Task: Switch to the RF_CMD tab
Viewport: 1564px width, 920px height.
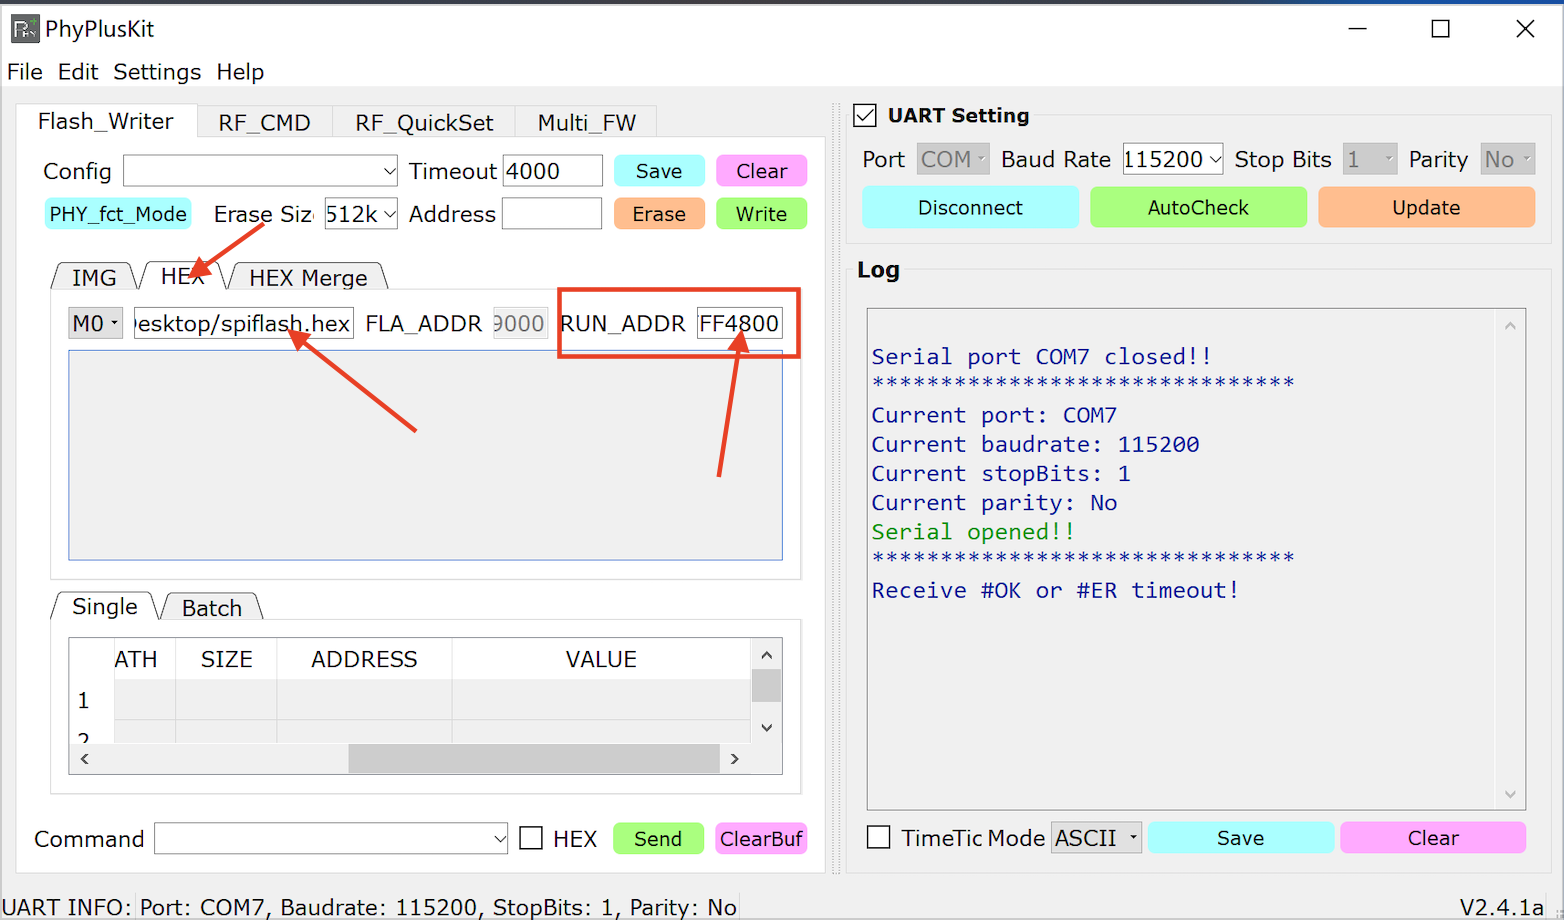Action: click(x=263, y=121)
